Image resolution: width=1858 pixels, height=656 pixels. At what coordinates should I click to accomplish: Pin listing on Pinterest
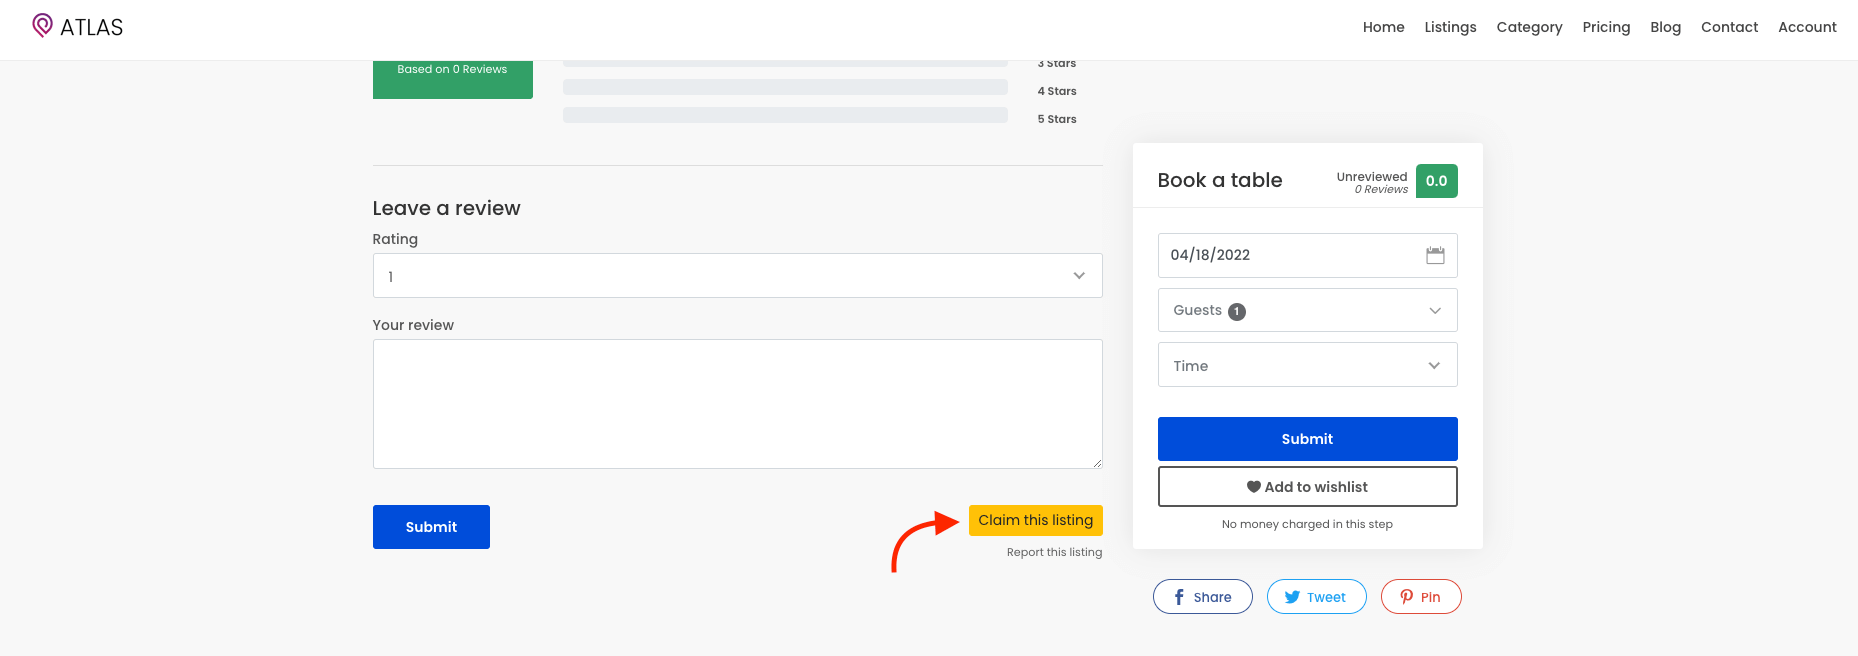point(1421,597)
